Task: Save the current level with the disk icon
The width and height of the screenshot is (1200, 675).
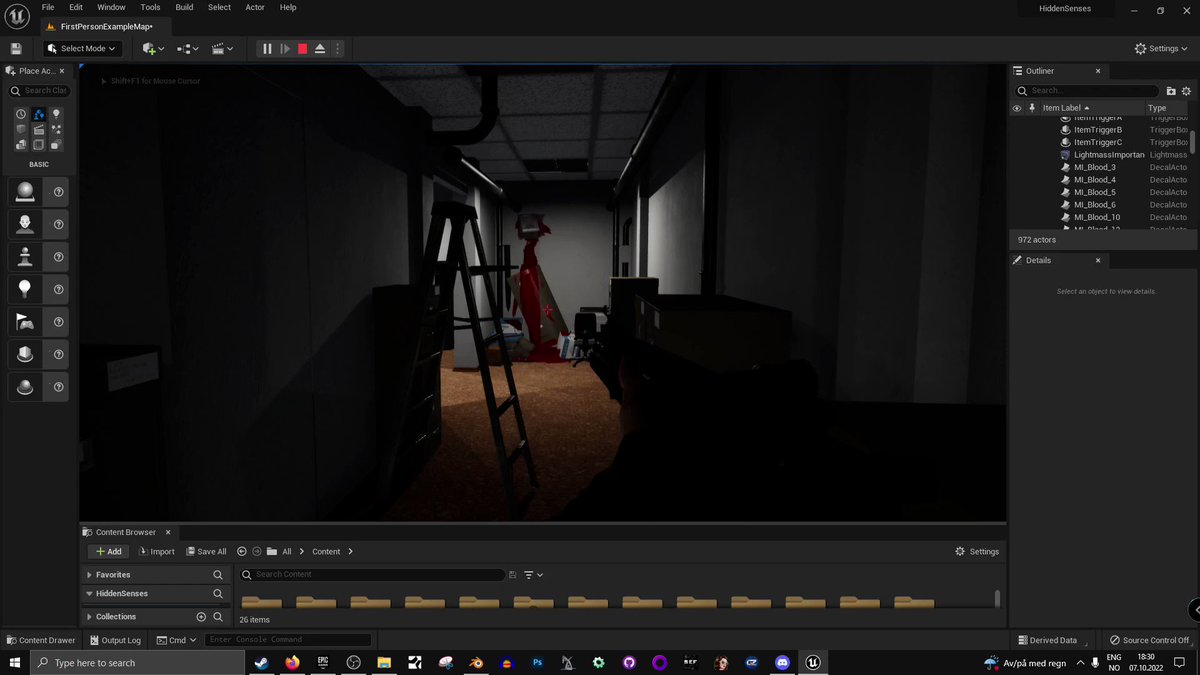Action: [16, 48]
